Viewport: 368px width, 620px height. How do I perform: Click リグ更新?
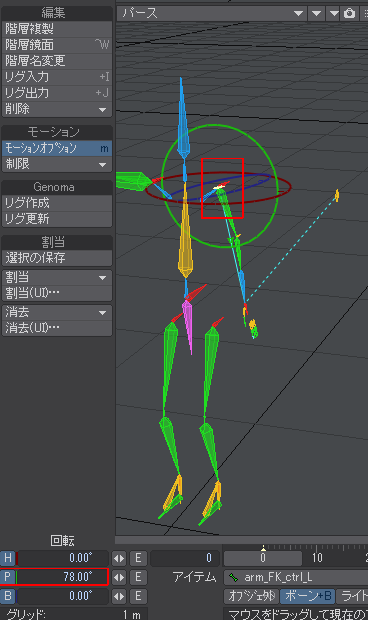57,219
